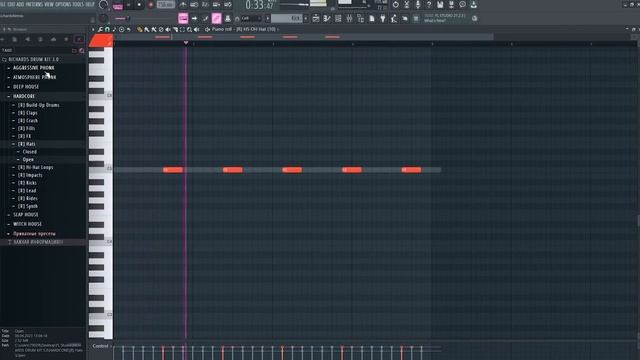Open the OPTIONS menu
The width and height of the screenshot is (640, 360).
coord(63,4)
